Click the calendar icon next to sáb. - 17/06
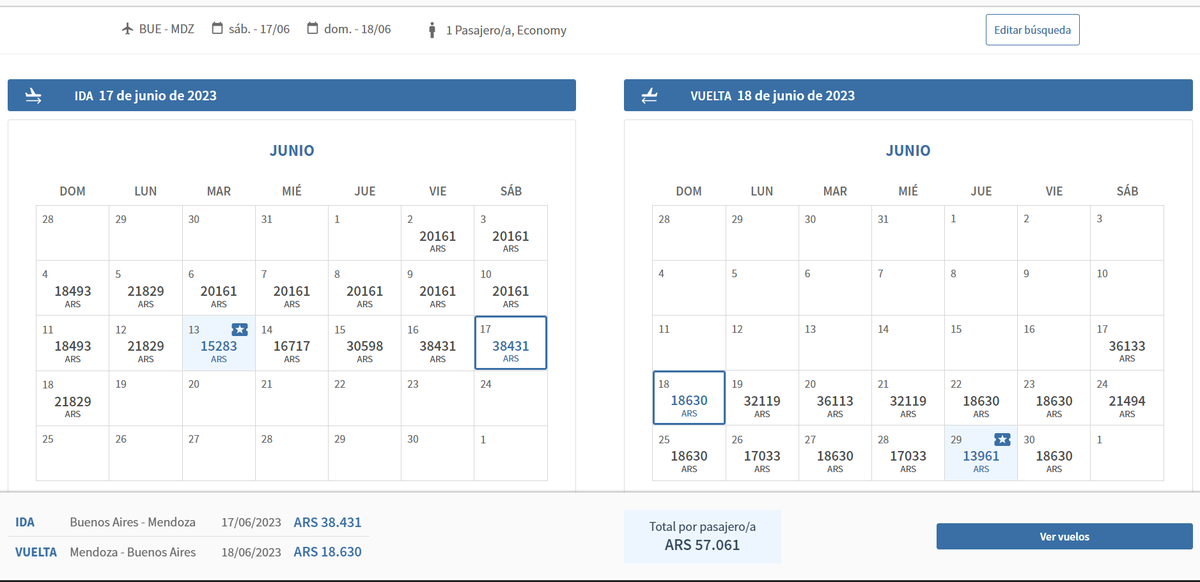Viewport: 1200px width, 582px height. pyautogui.click(x=217, y=29)
